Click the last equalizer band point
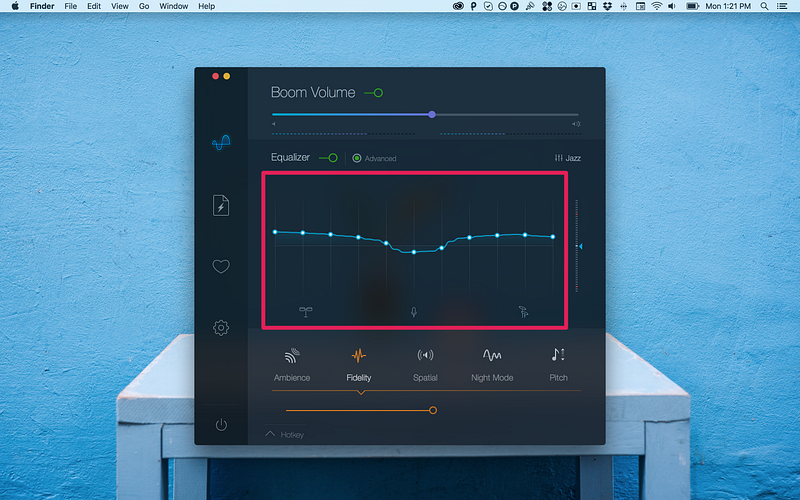The height and width of the screenshot is (500, 800). point(553,237)
